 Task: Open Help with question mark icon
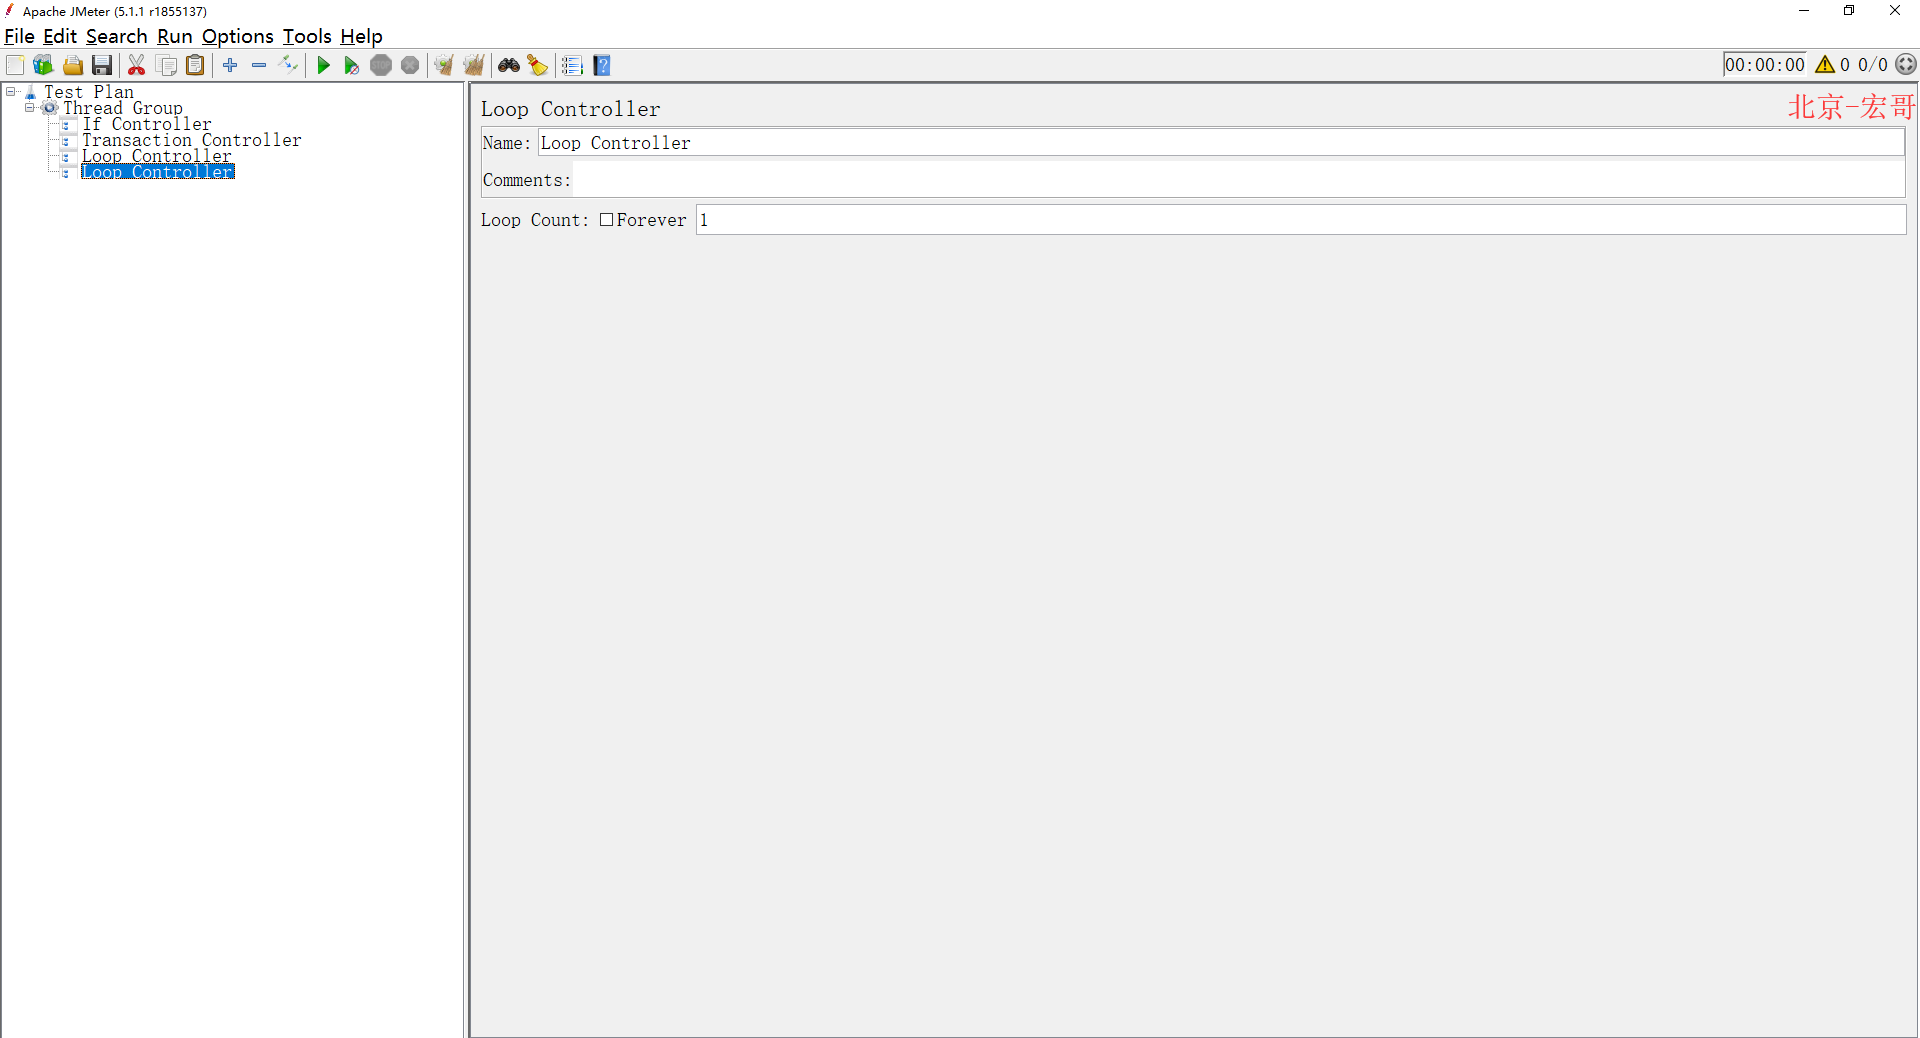602,65
